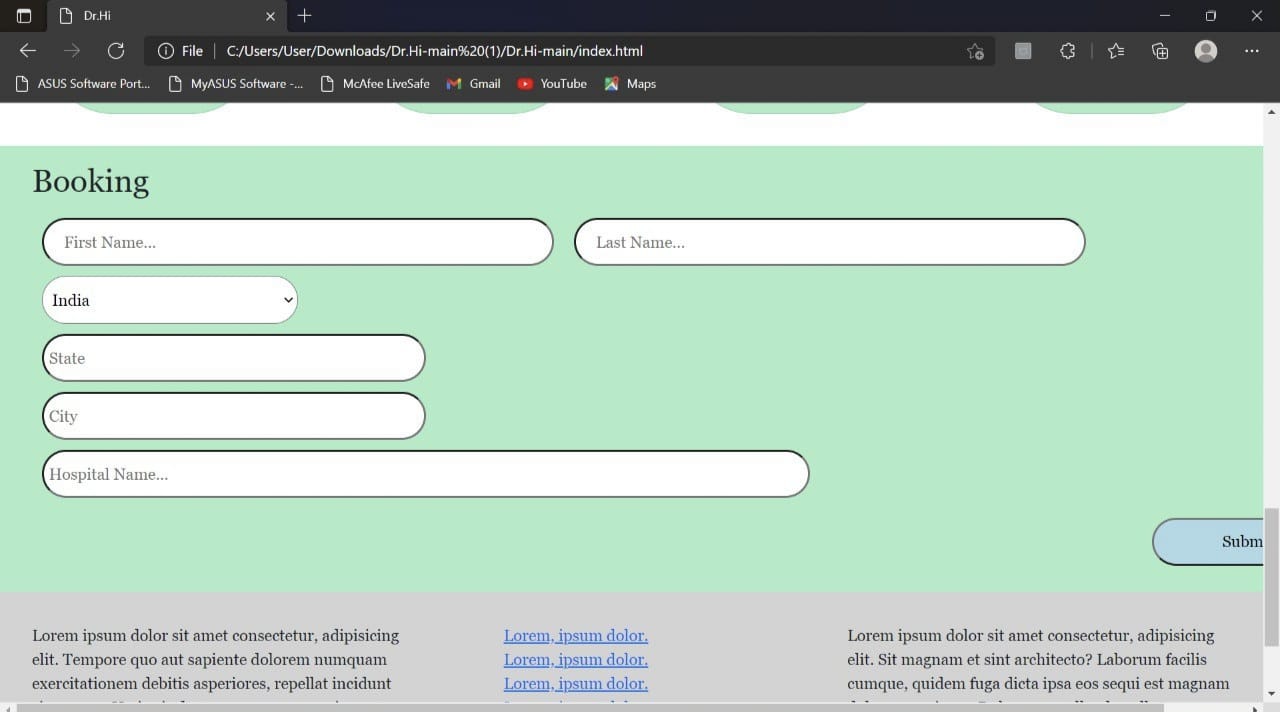Open the Collections icon
This screenshot has height=712, width=1280.
(1160, 51)
